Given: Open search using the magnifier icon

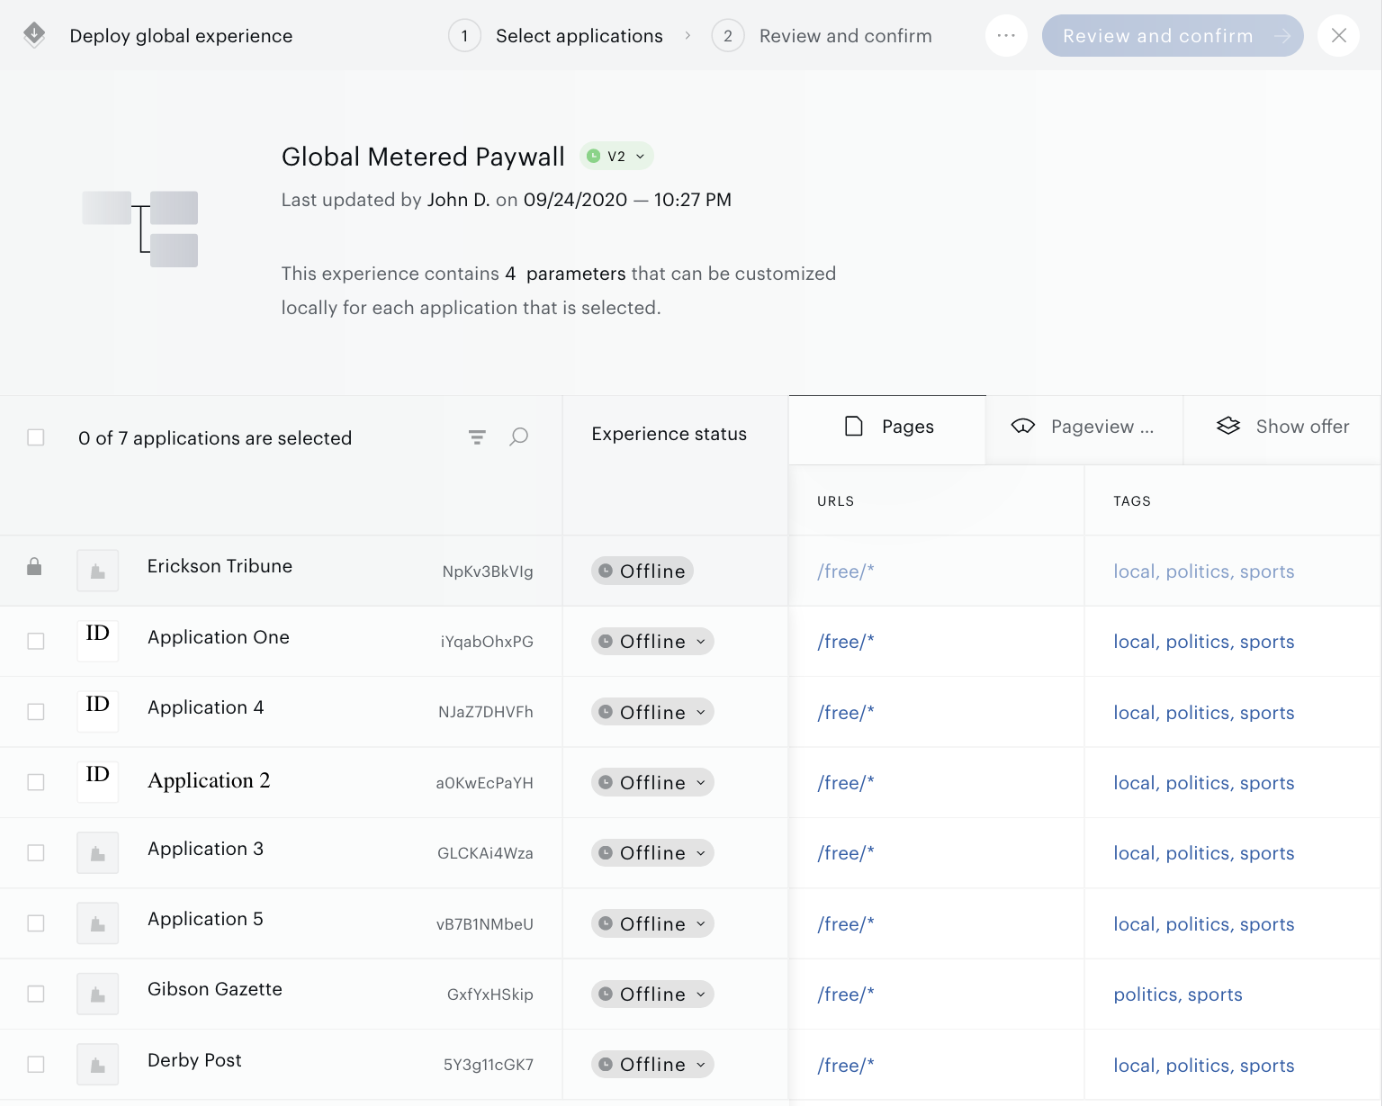Looking at the screenshot, I should (x=518, y=437).
